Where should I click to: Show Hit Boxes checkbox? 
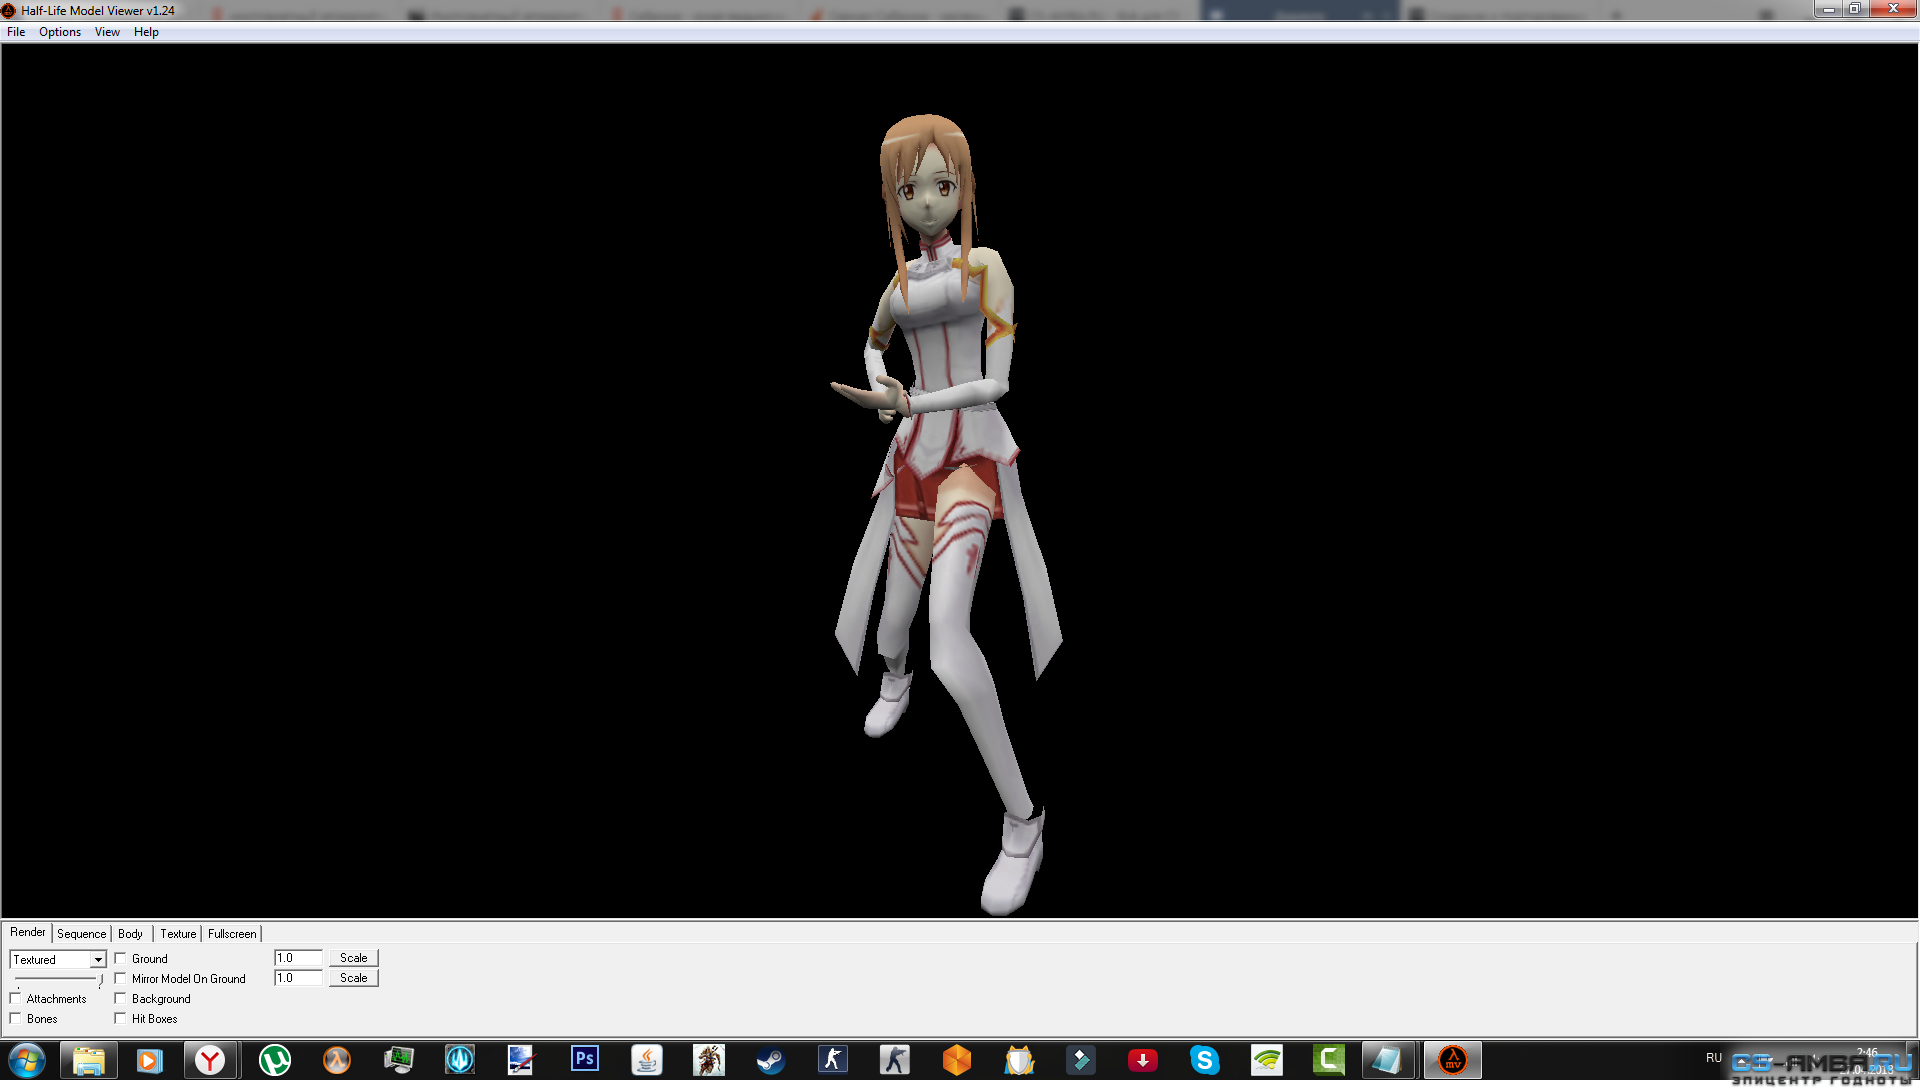click(x=120, y=1018)
